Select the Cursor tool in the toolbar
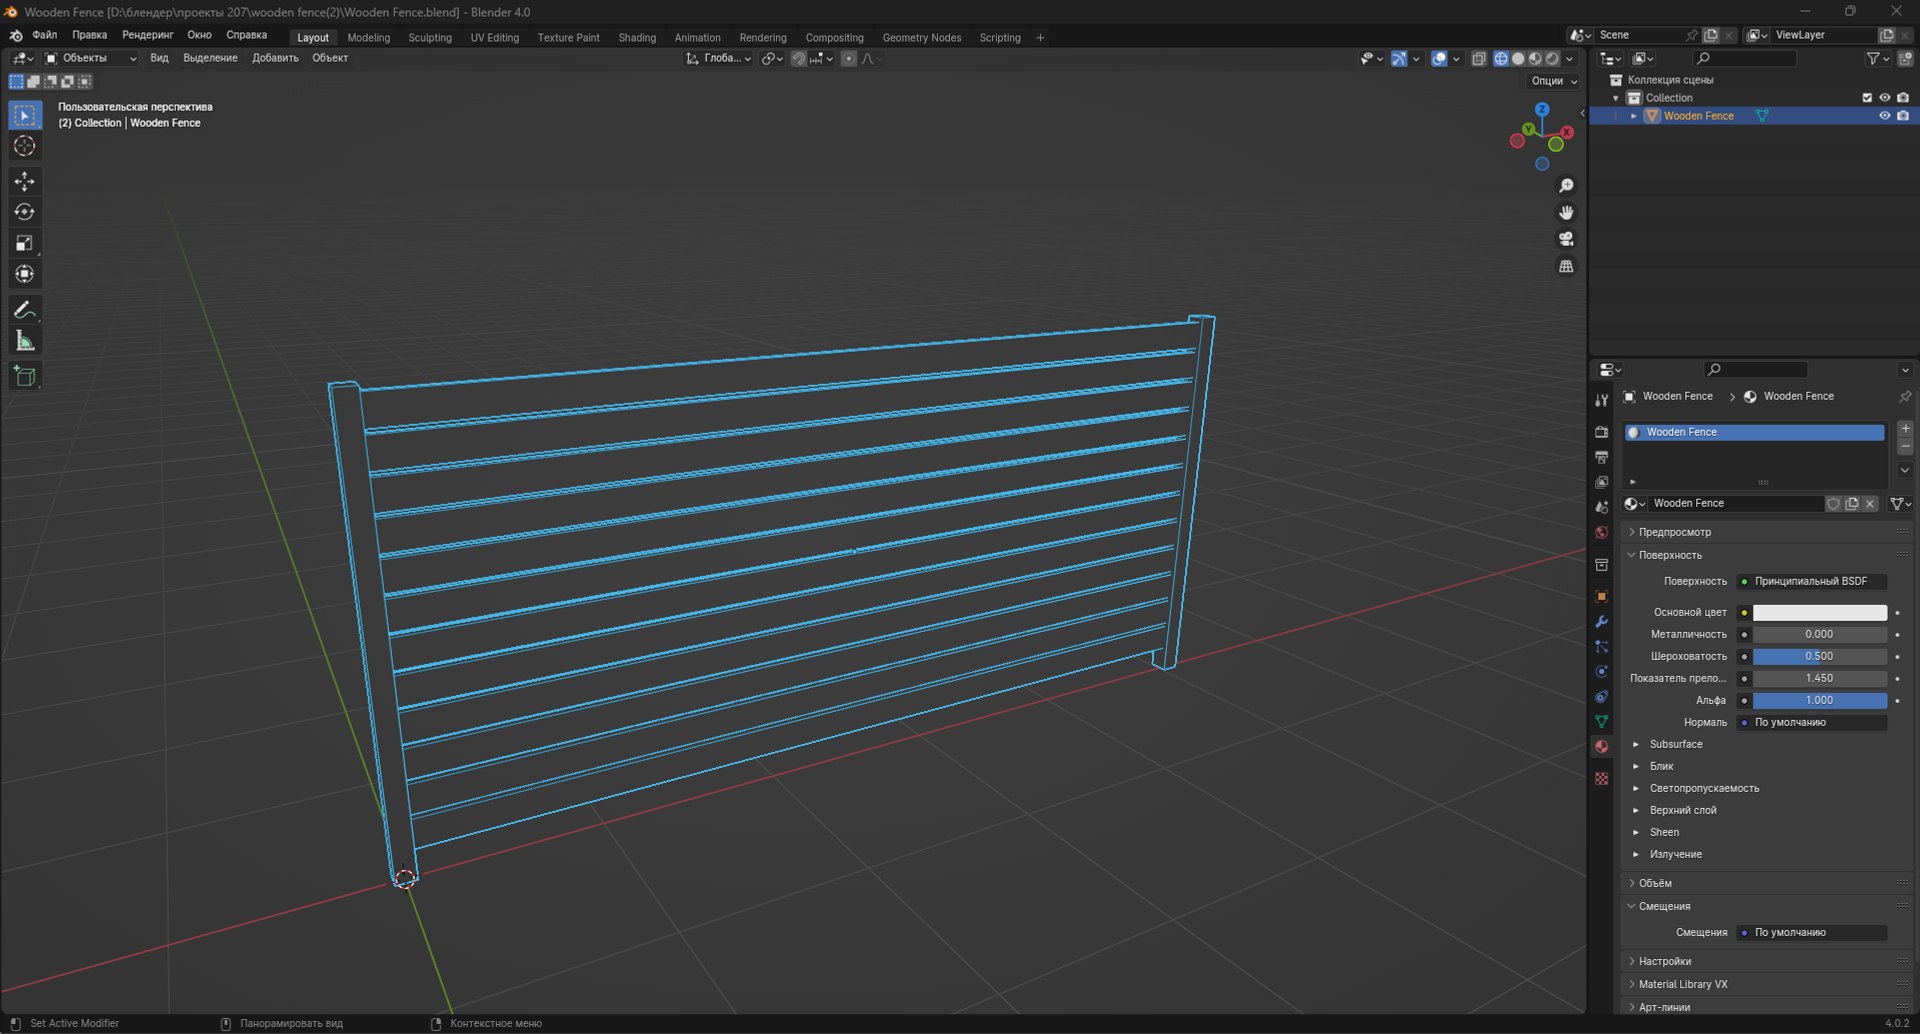1920x1034 pixels. [25, 146]
